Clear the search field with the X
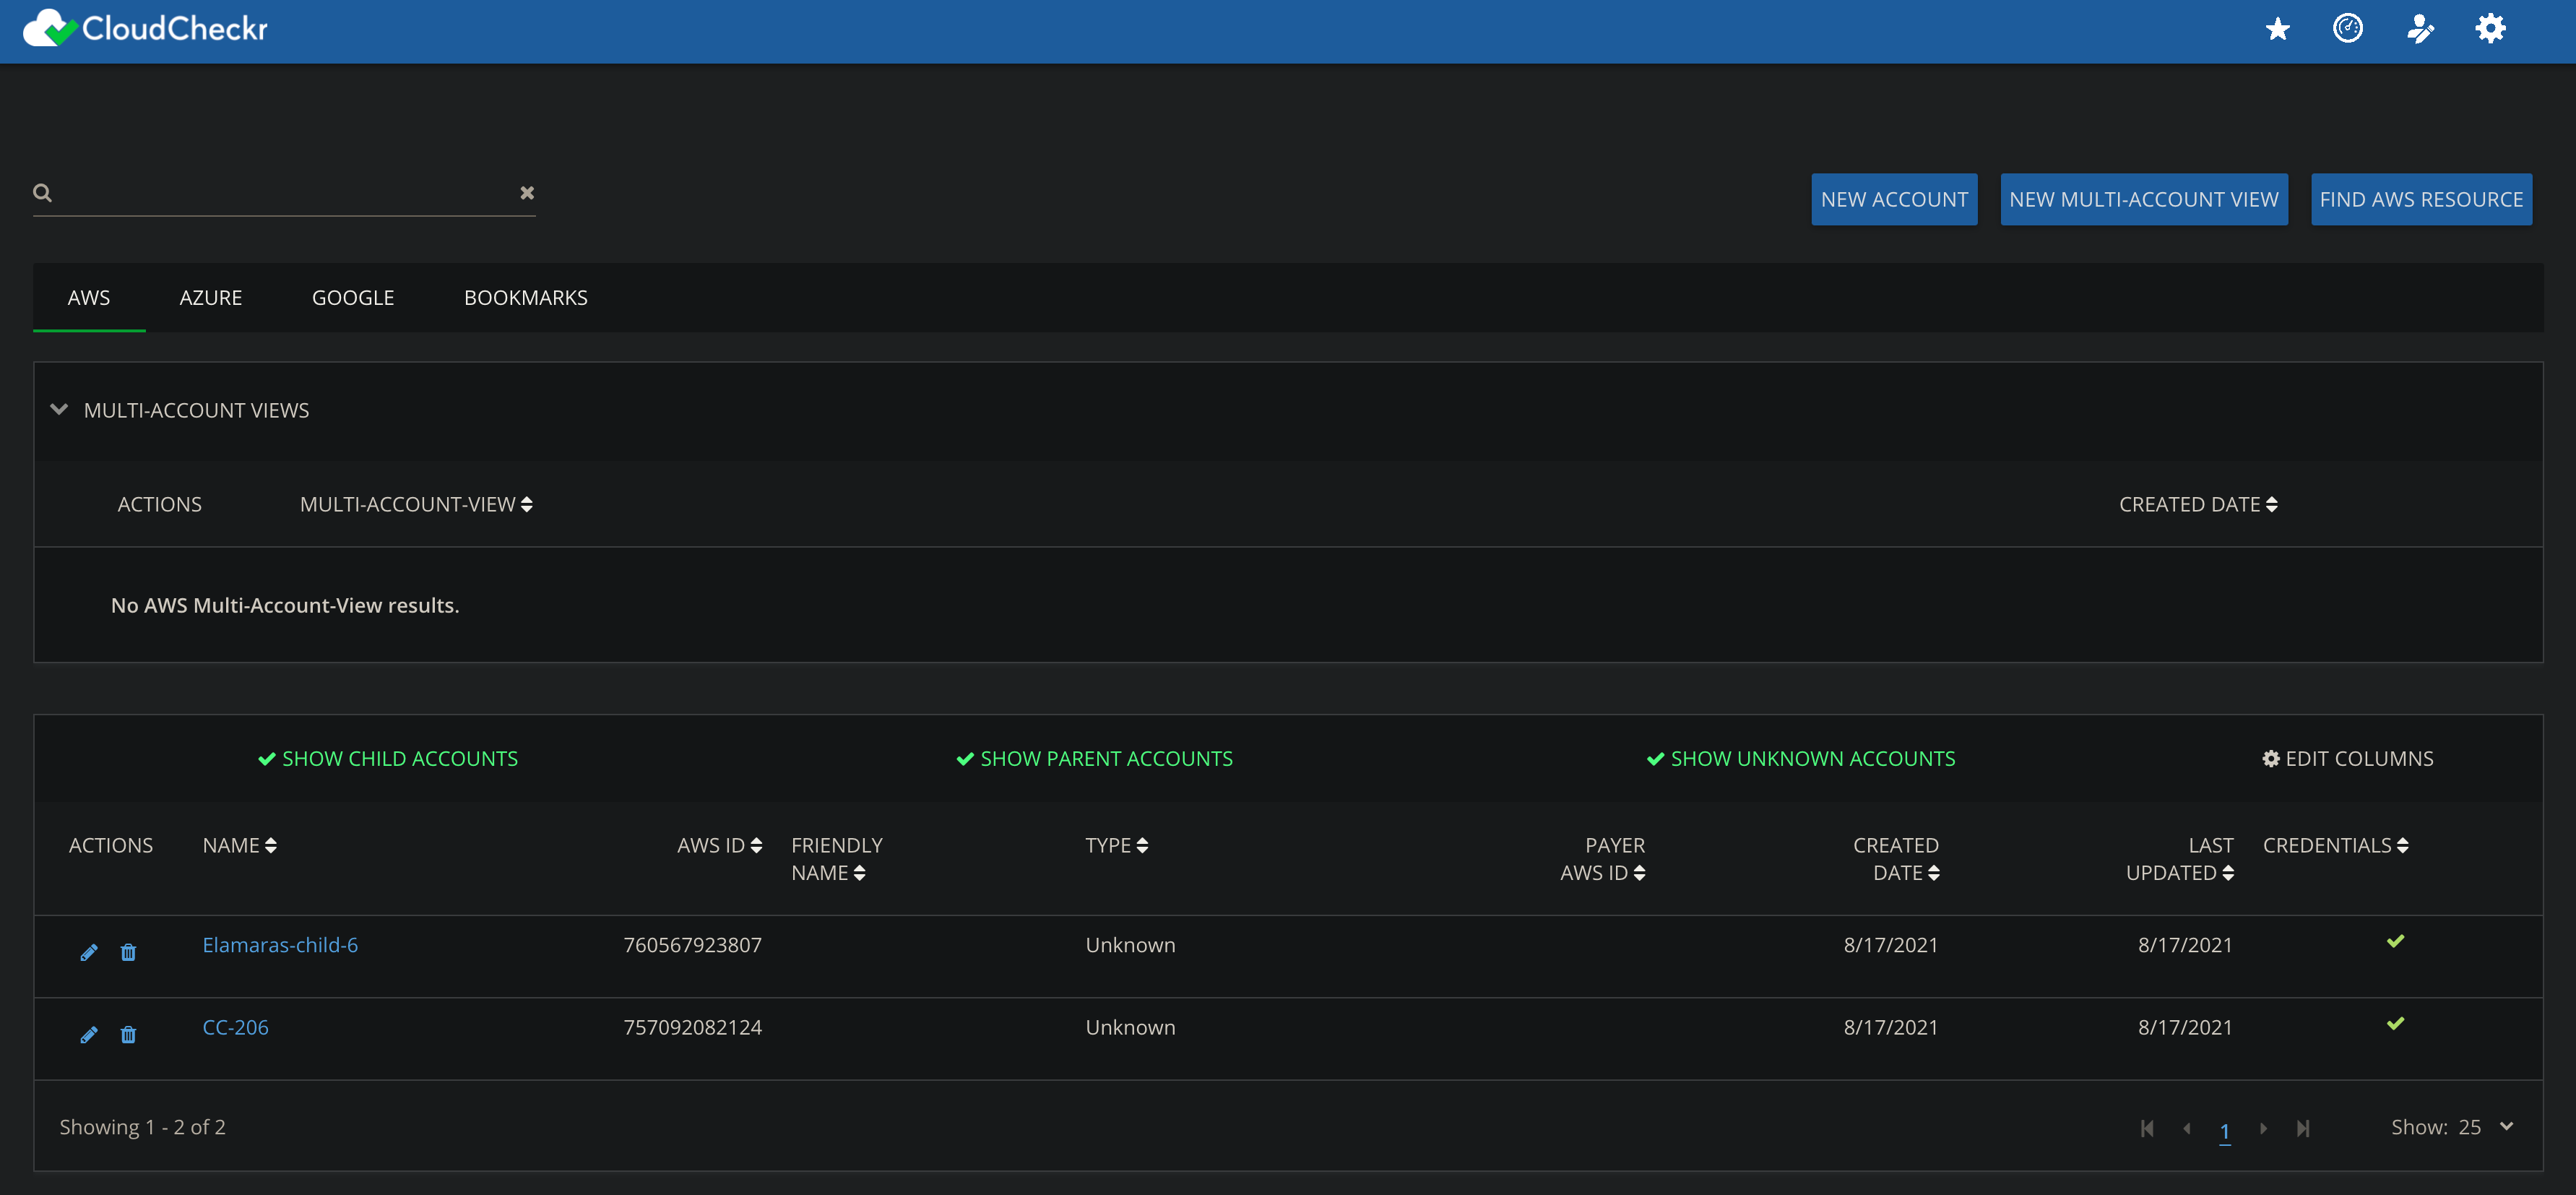The width and height of the screenshot is (2576, 1195). coord(527,192)
